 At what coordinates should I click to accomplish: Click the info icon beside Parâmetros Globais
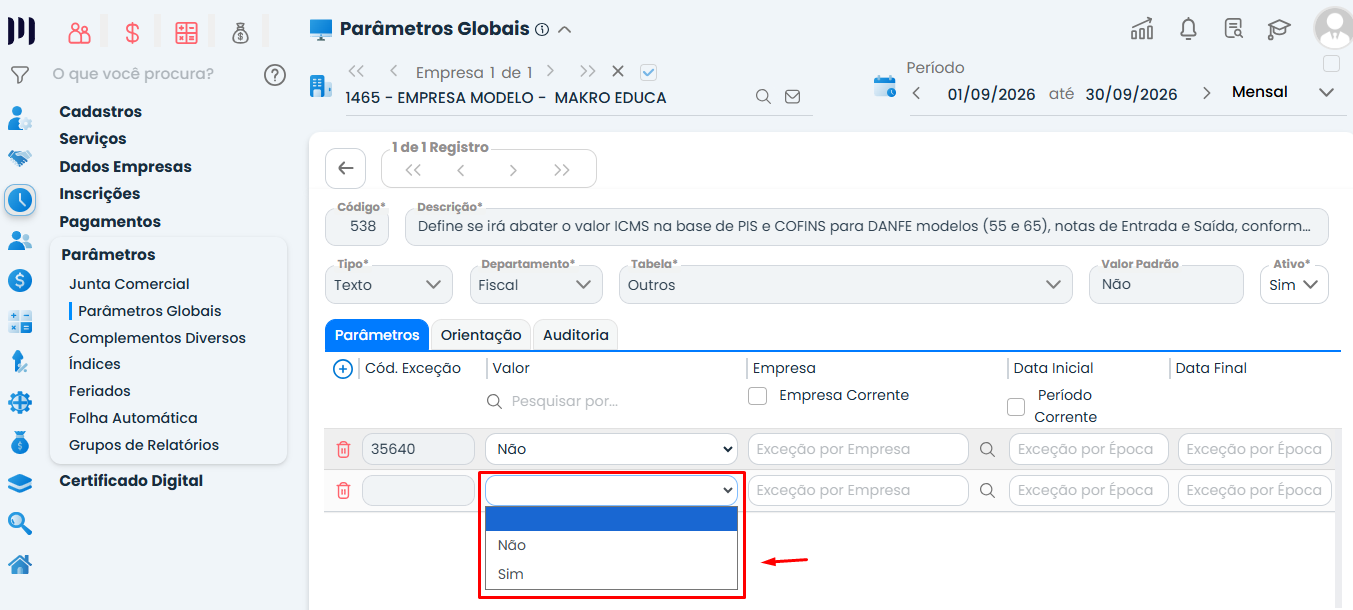pyautogui.click(x=542, y=30)
